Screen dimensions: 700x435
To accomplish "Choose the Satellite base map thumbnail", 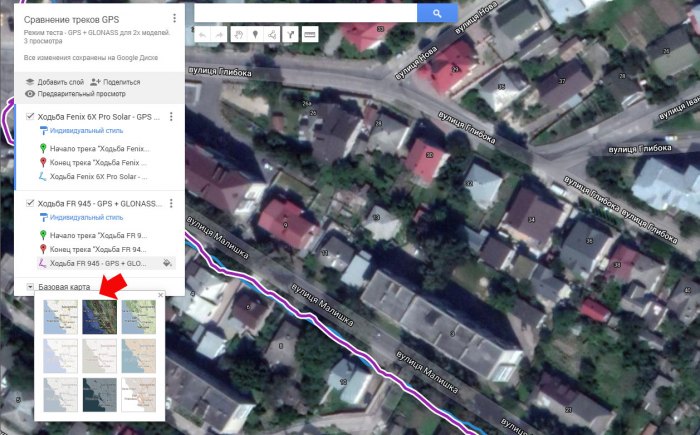I will tap(100, 317).
